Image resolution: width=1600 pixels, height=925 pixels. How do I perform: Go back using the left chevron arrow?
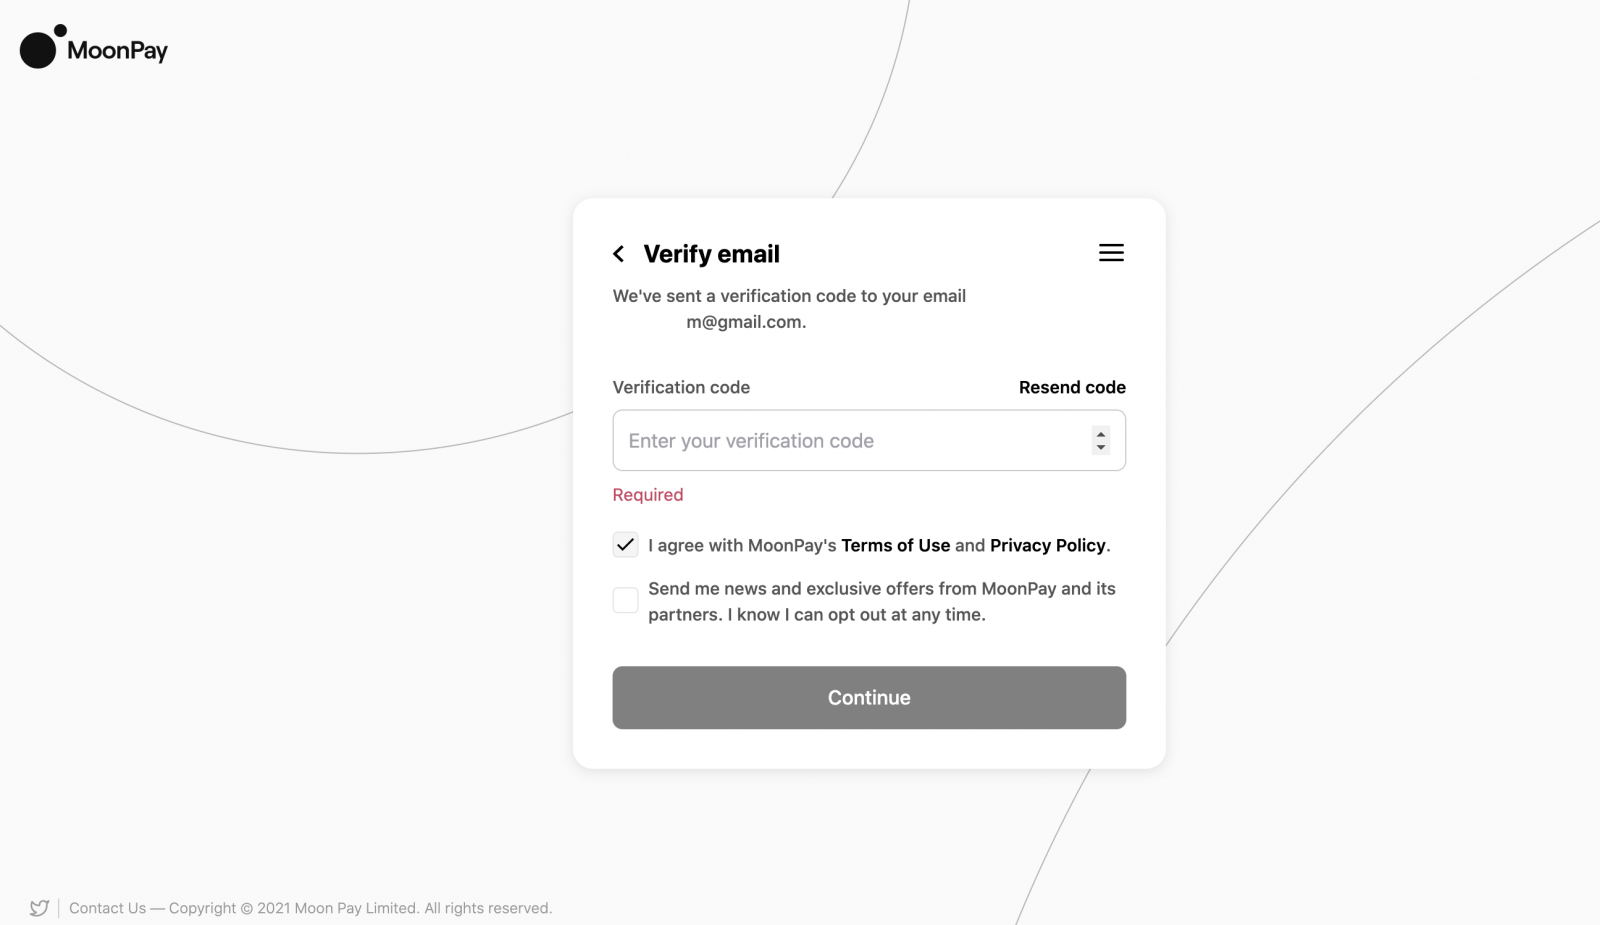click(619, 254)
